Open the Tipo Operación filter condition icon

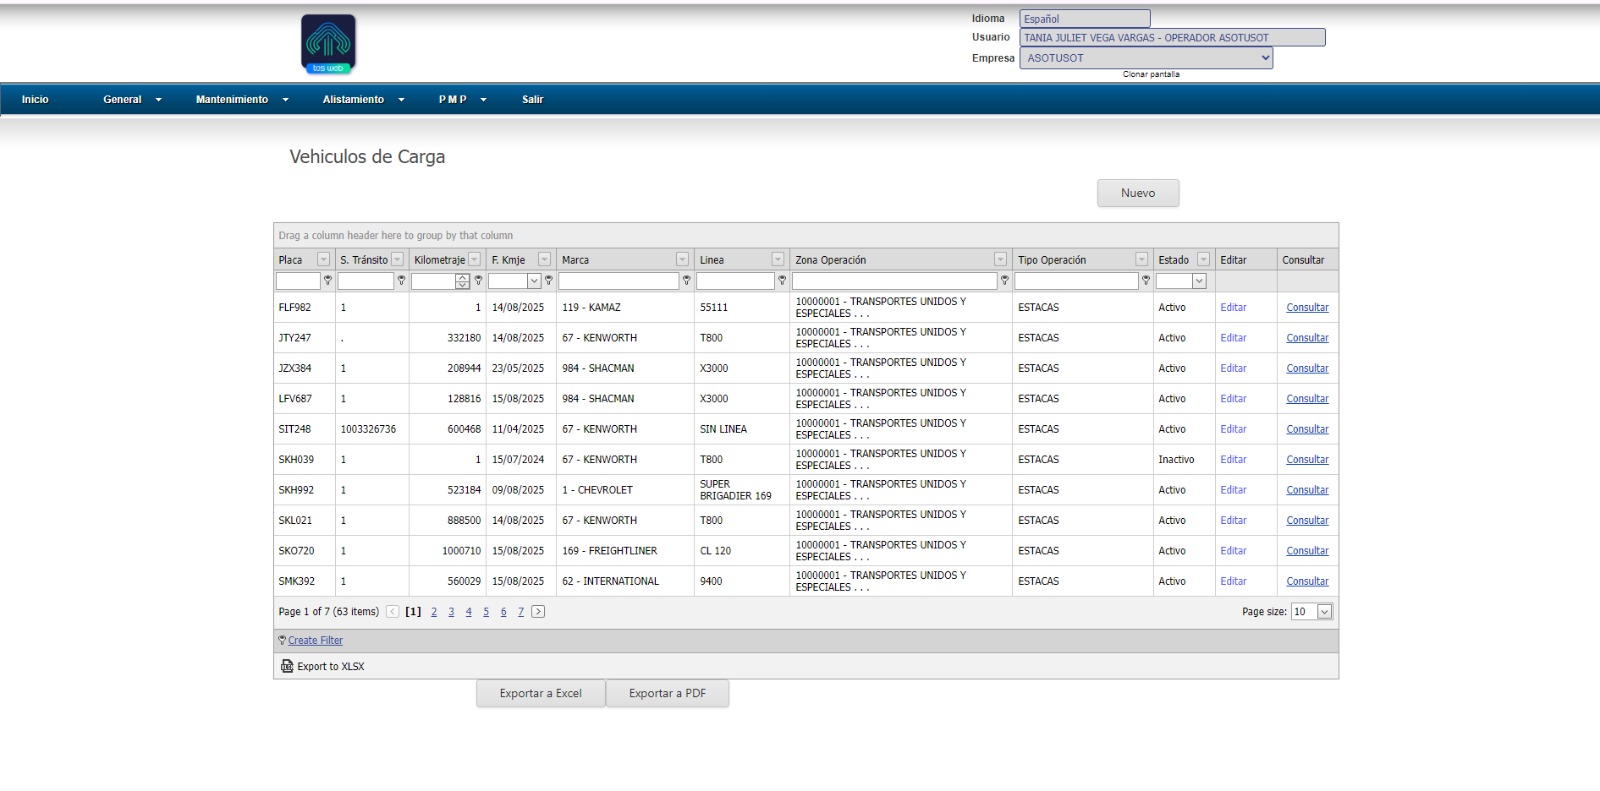(x=1146, y=281)
